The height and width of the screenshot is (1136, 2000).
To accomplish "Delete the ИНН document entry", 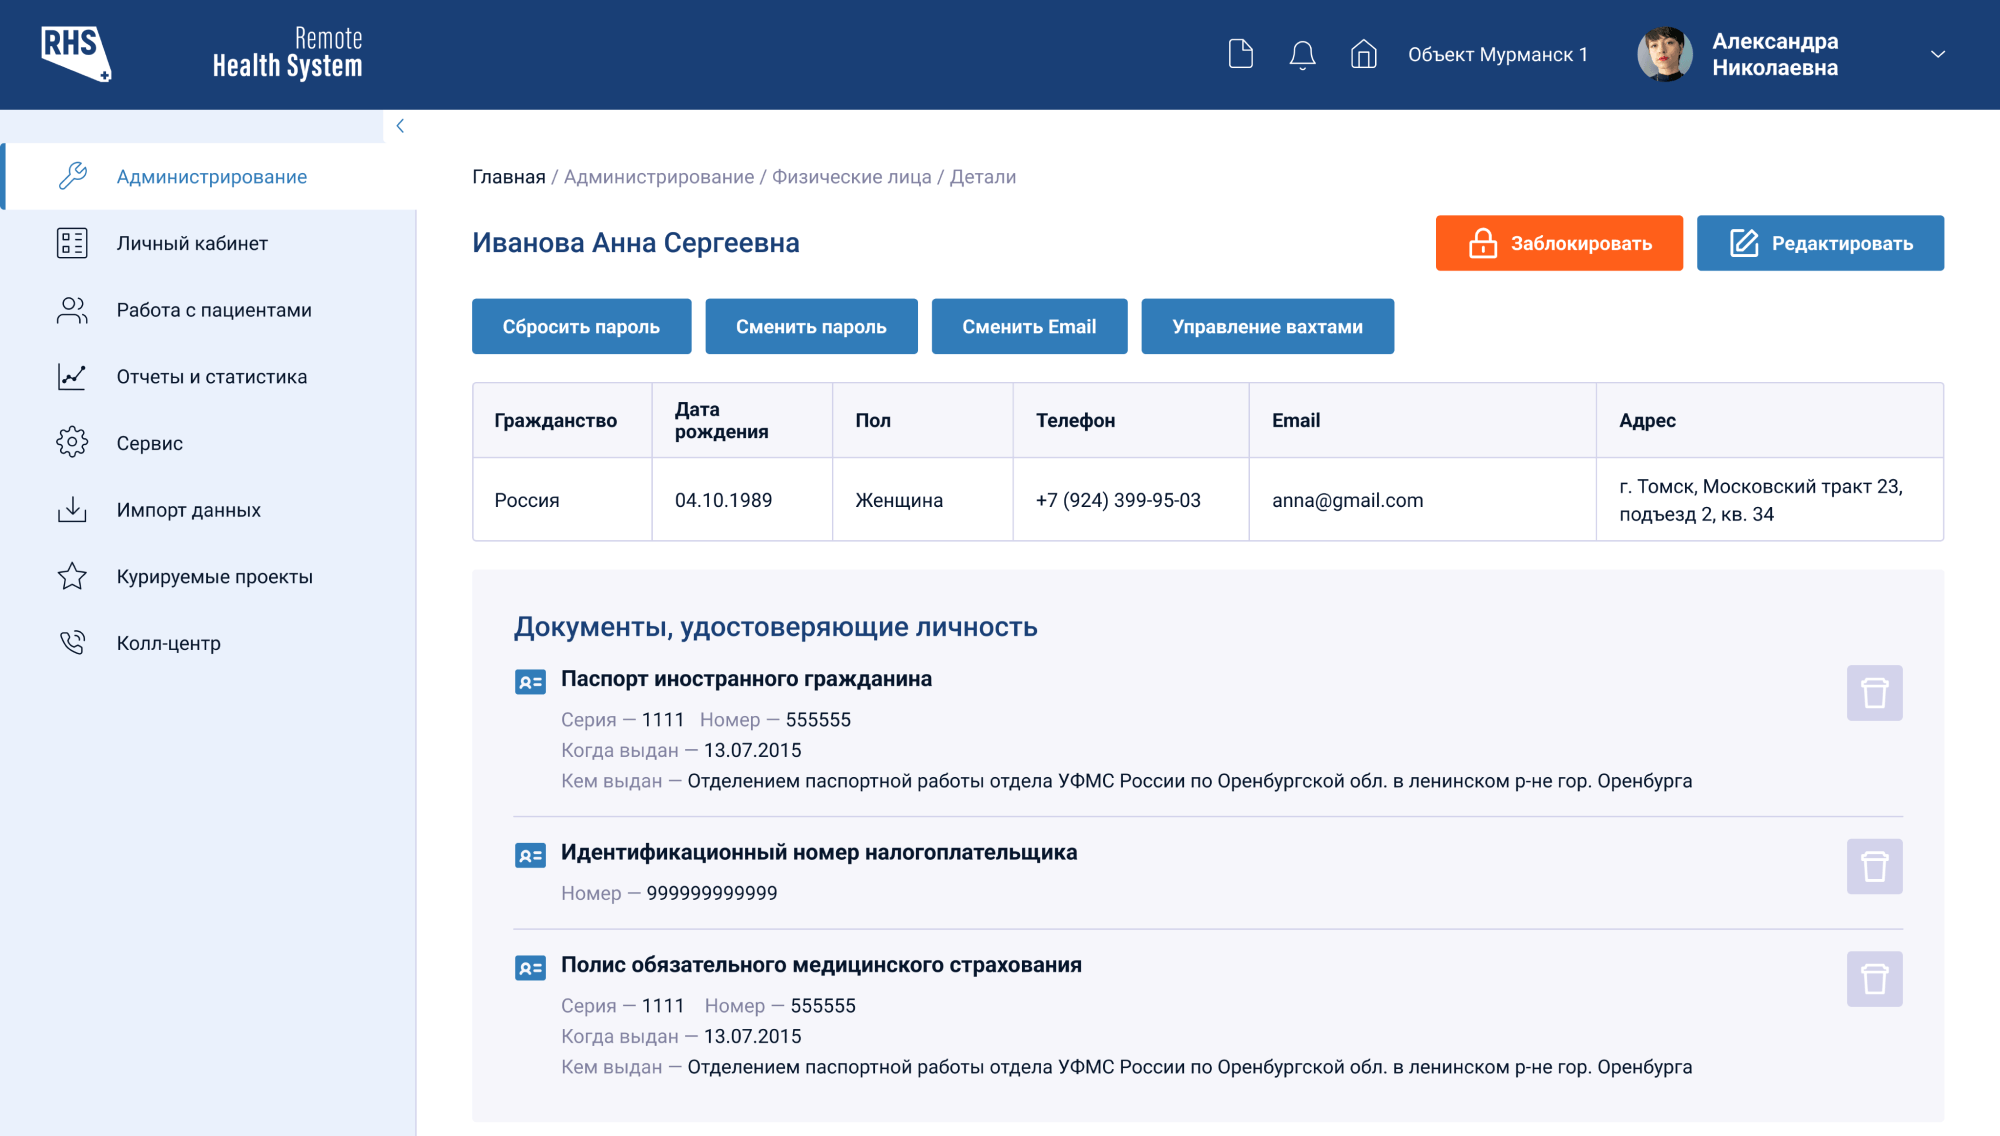I will (1874, 866).
